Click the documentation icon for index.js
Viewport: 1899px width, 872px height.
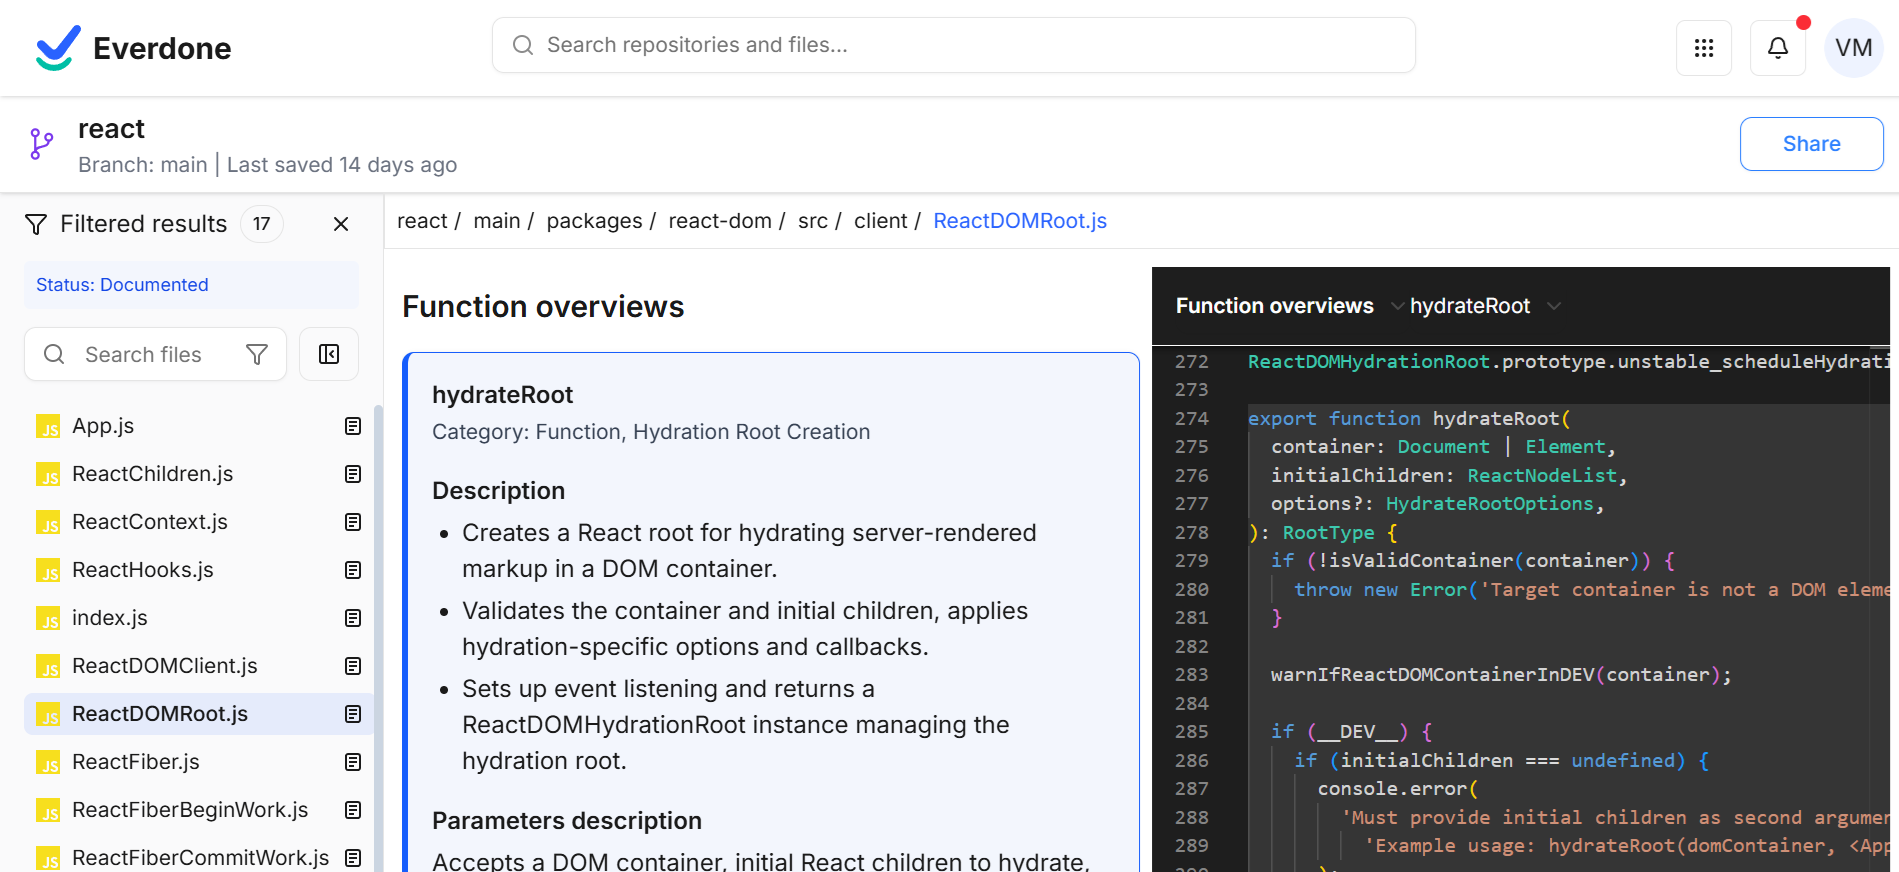pos(353,618)
